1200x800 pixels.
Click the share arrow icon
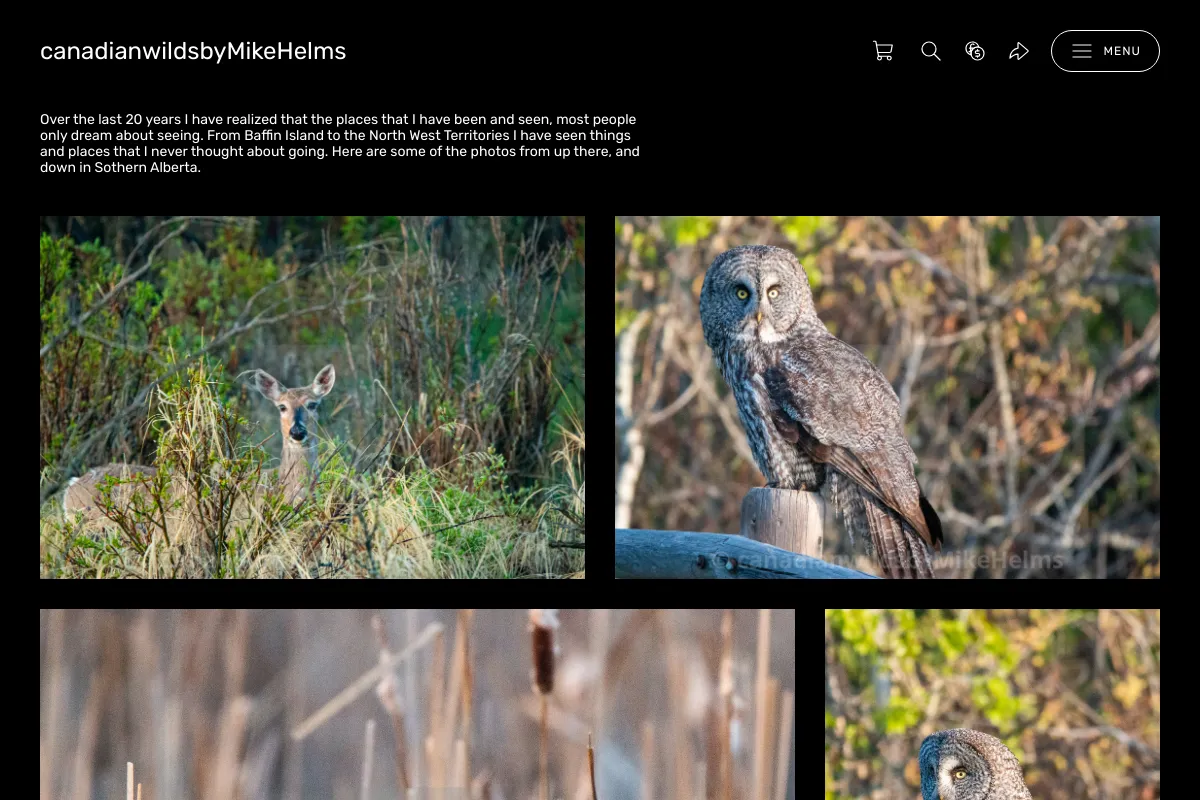point(1019,51)
